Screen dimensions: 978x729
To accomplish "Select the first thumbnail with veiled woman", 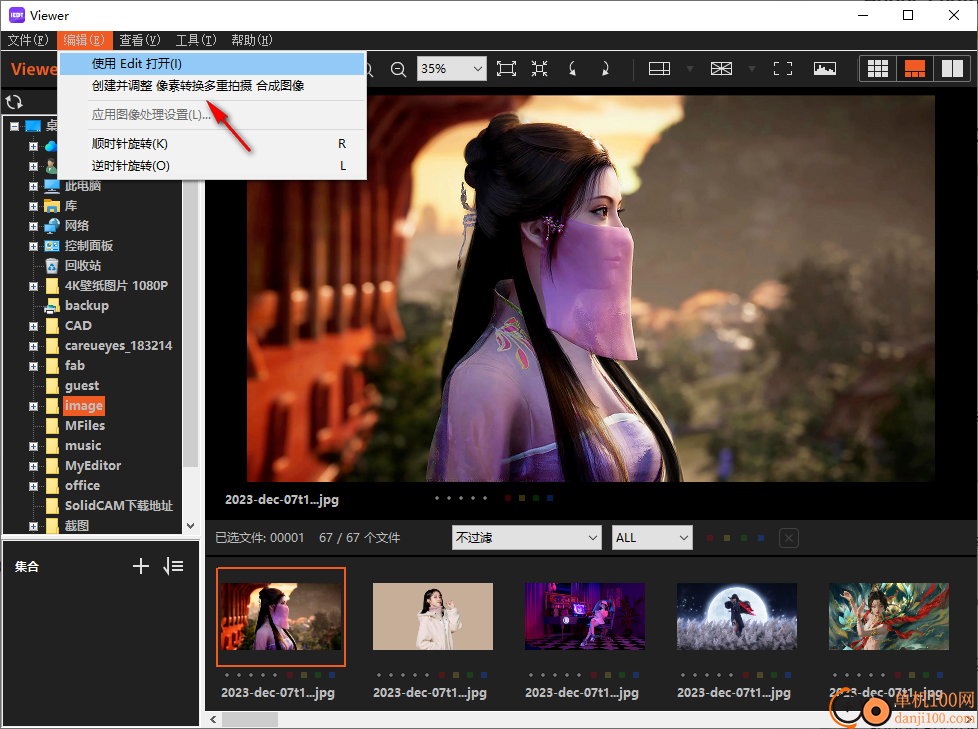I will click(281, 616).
